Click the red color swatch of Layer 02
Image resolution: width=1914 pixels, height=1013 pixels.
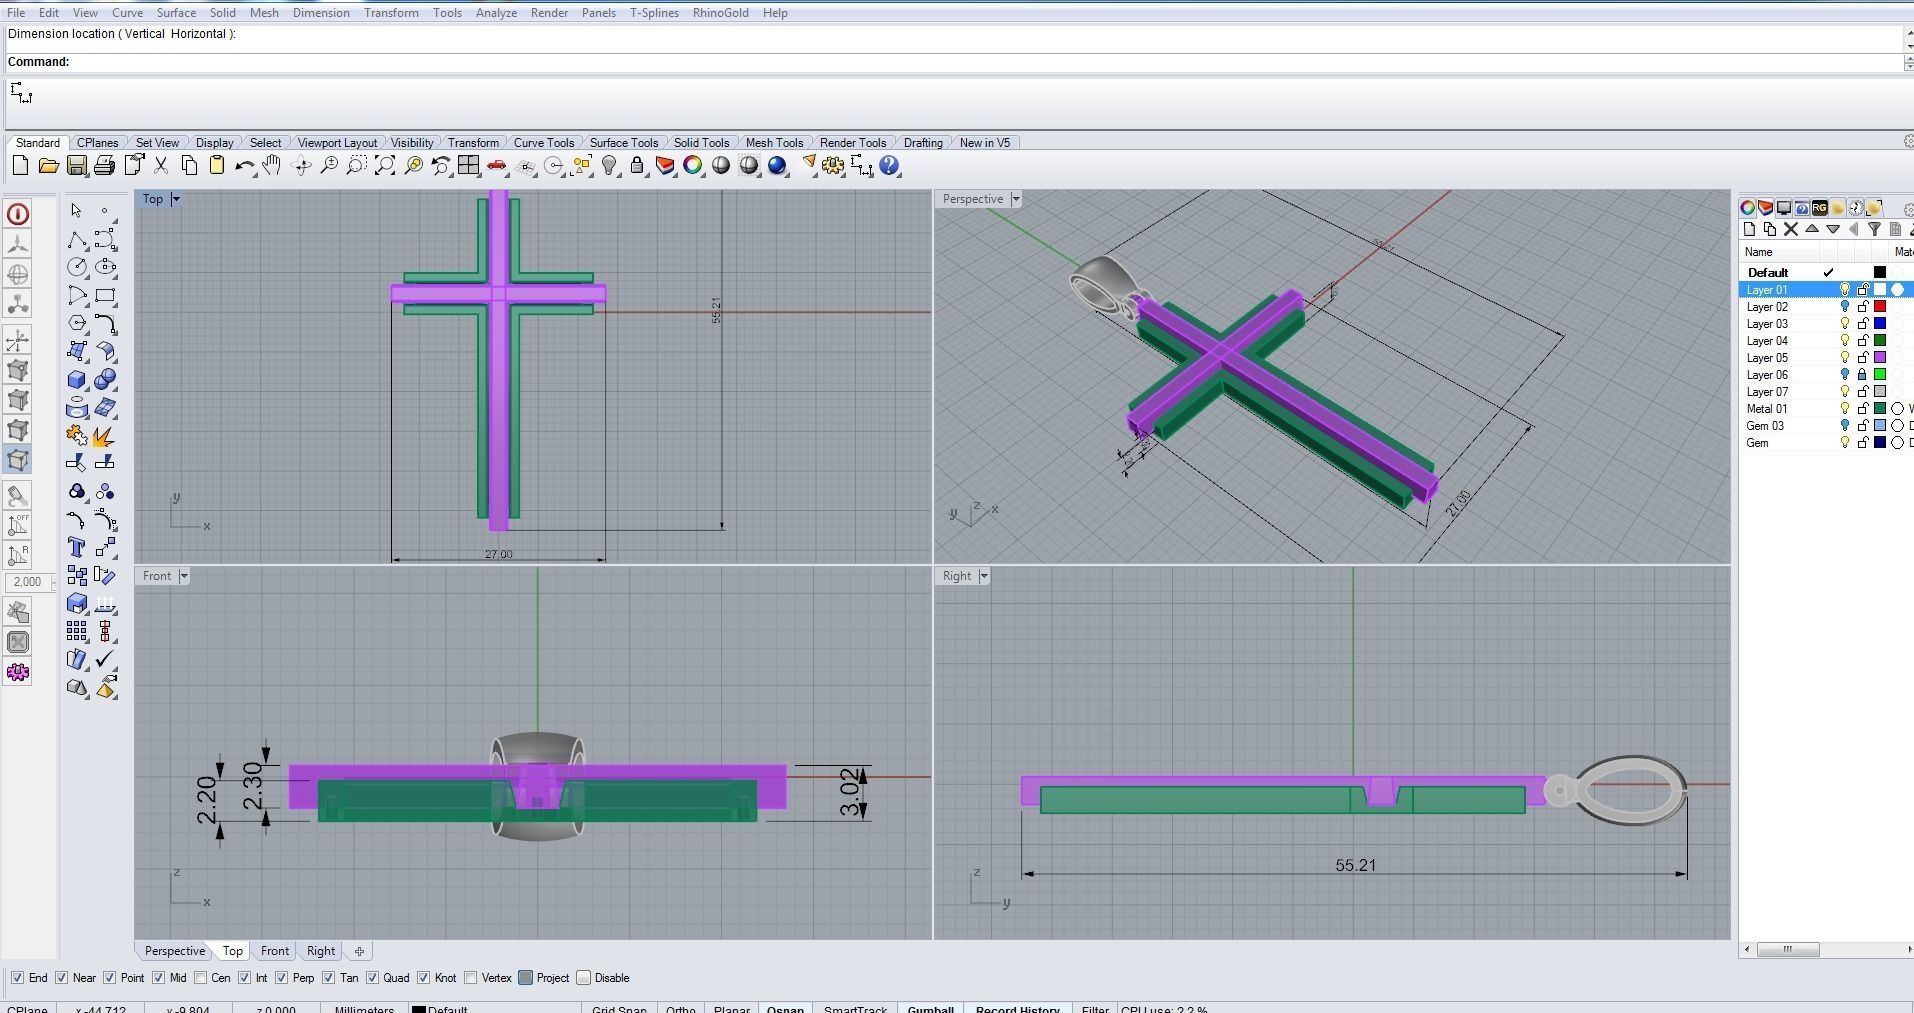[1879, 307]
